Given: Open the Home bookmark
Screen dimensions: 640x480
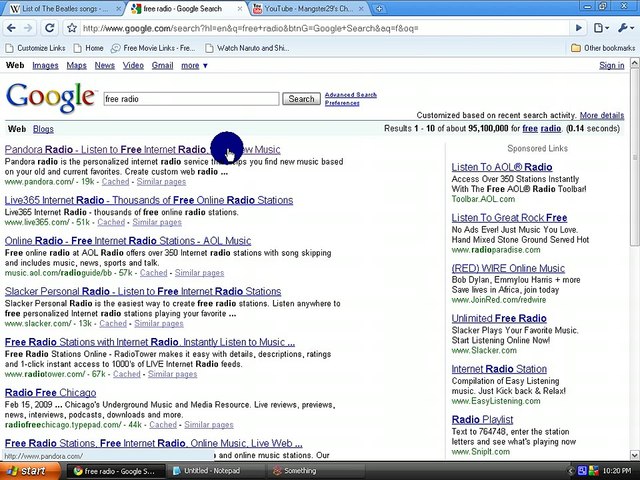Looking at the screenshot, I should 89,48.
